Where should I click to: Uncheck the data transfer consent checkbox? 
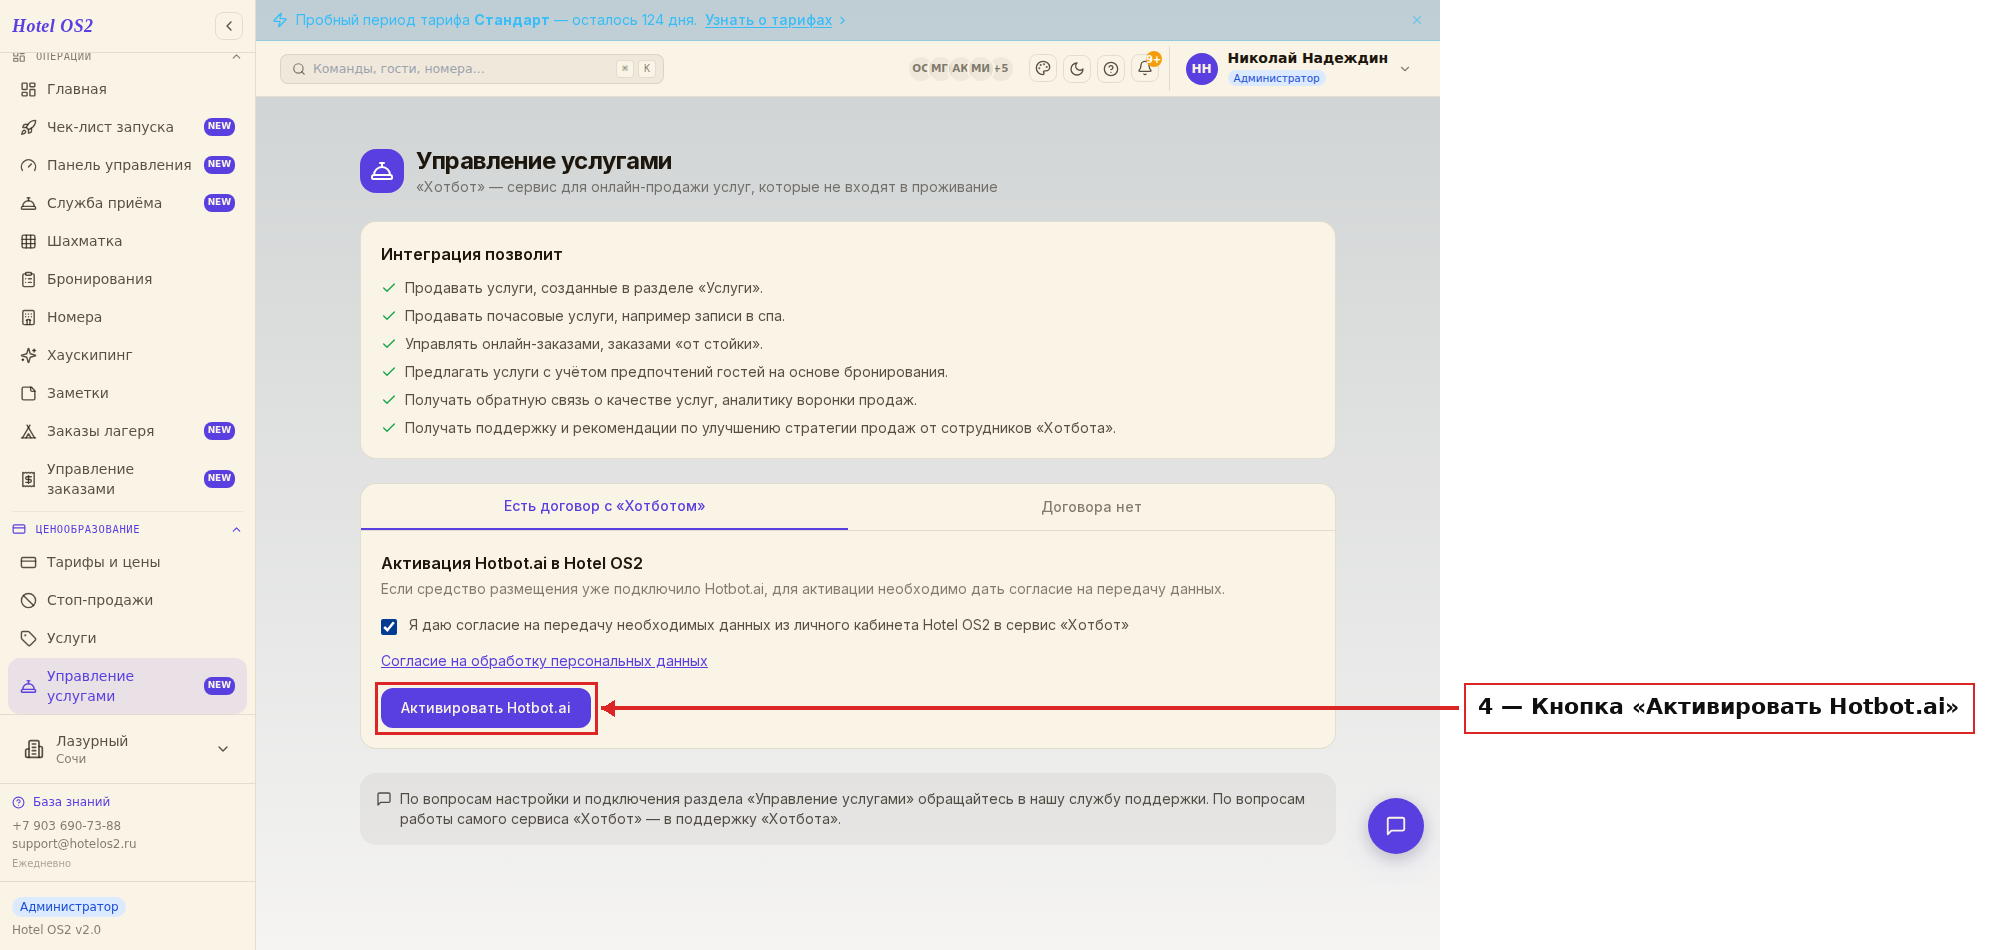tap(389, 627)
